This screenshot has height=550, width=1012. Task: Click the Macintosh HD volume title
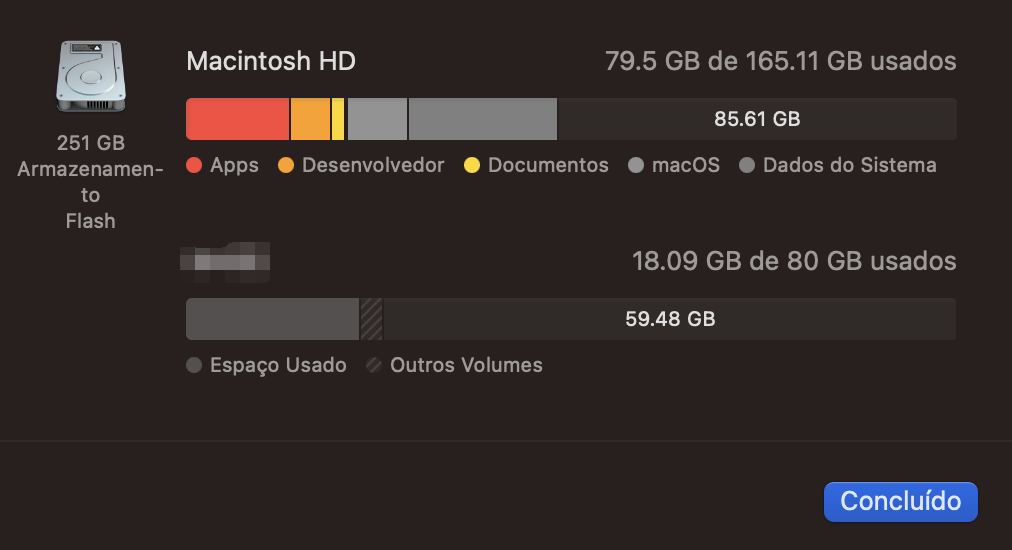(x=271, y=62)
